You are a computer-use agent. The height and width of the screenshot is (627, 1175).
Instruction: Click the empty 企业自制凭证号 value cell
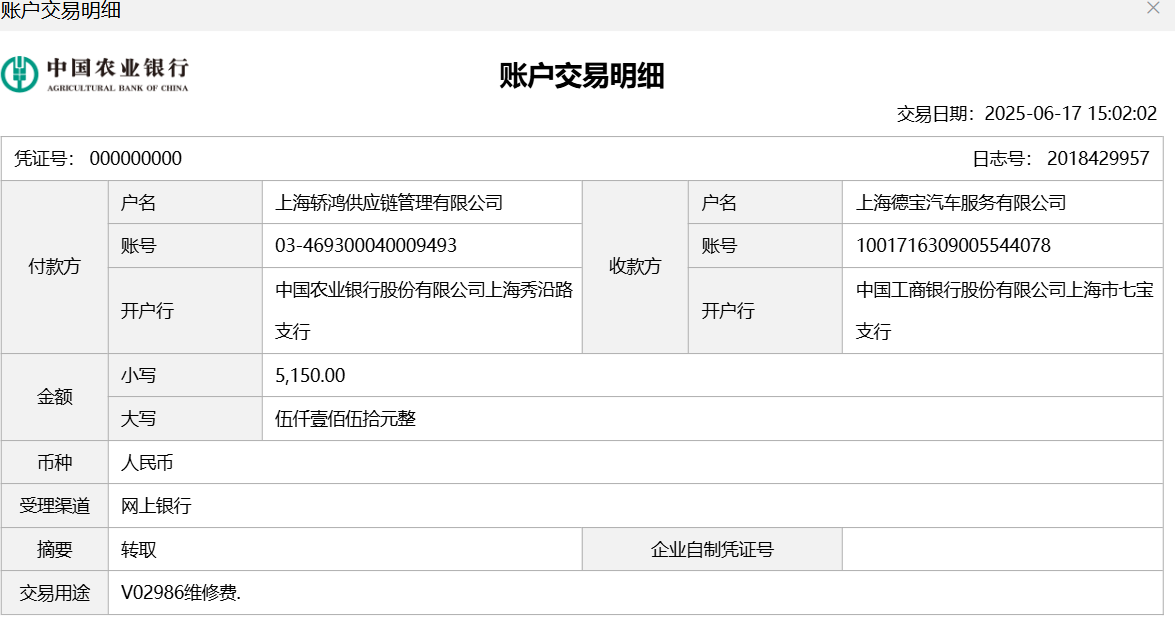point(1002,550)
